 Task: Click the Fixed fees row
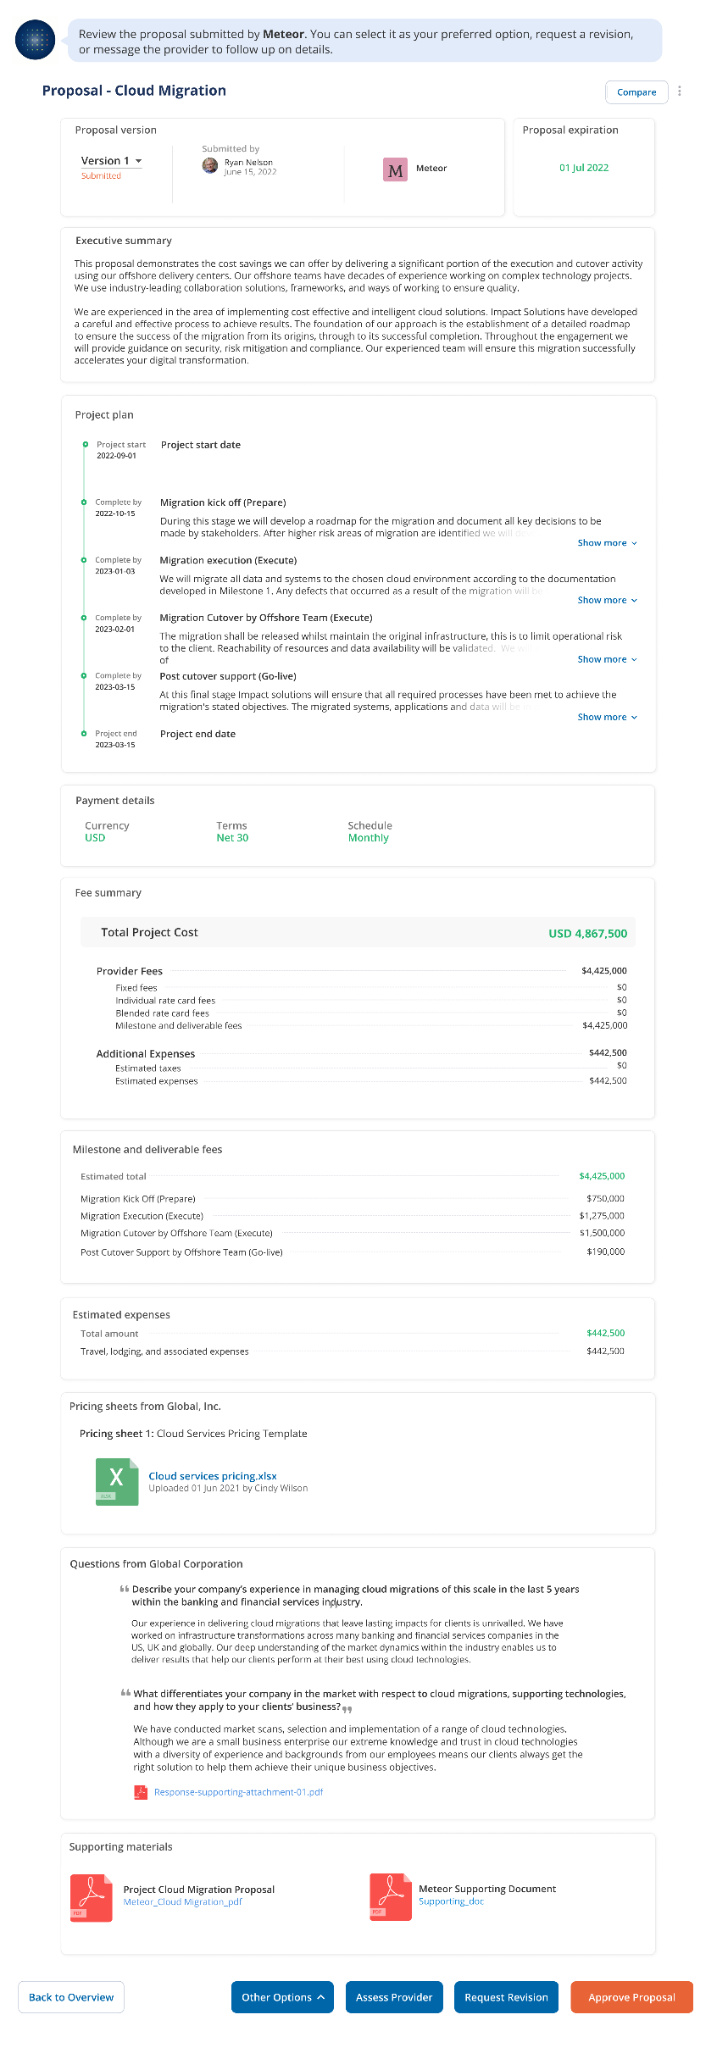[371, 988]
